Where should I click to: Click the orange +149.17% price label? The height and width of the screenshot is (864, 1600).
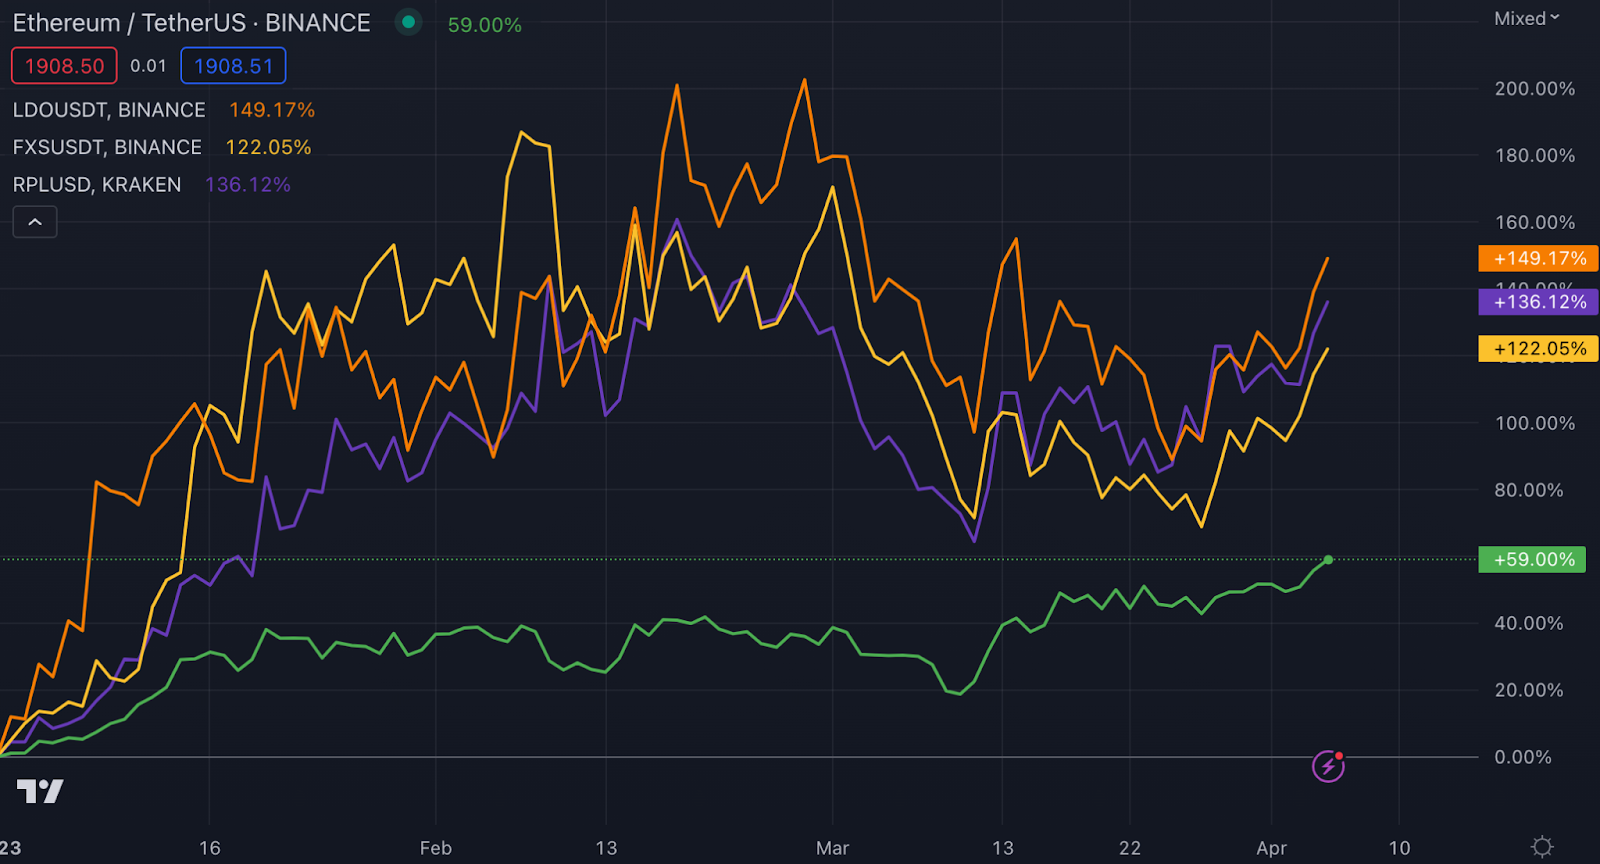coord(1538,258)
